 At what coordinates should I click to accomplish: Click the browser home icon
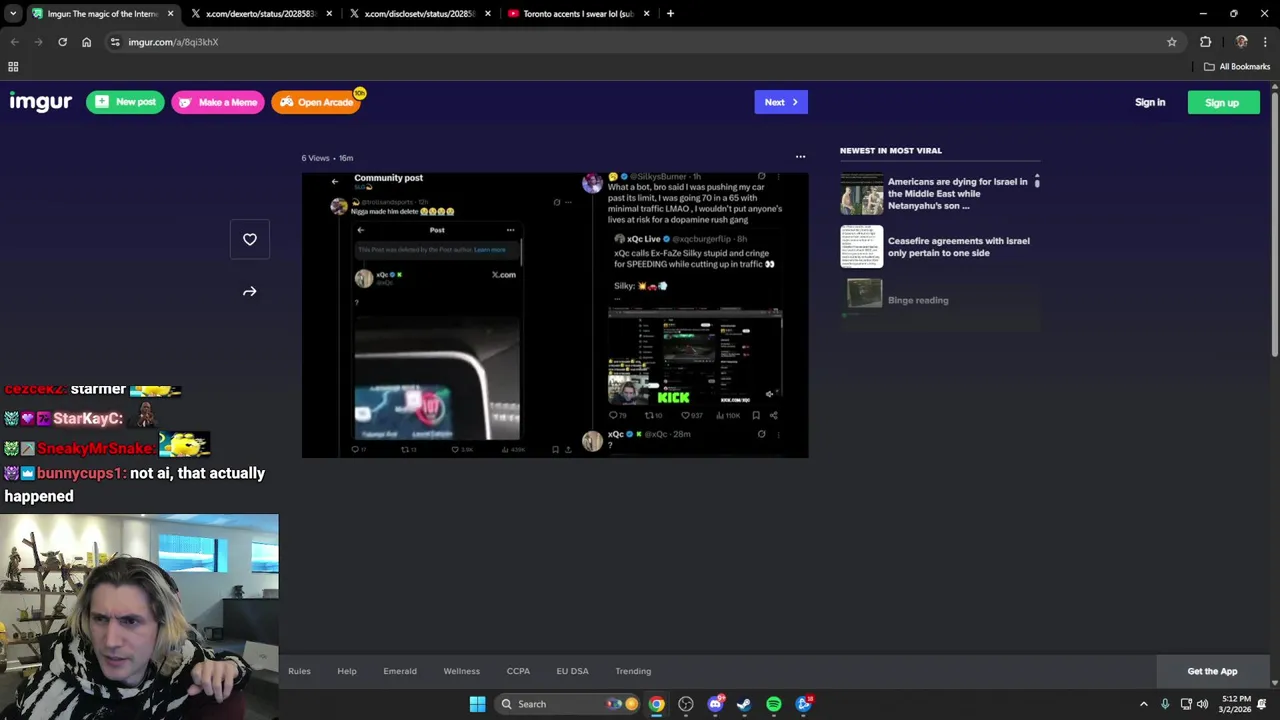[86, 42]
